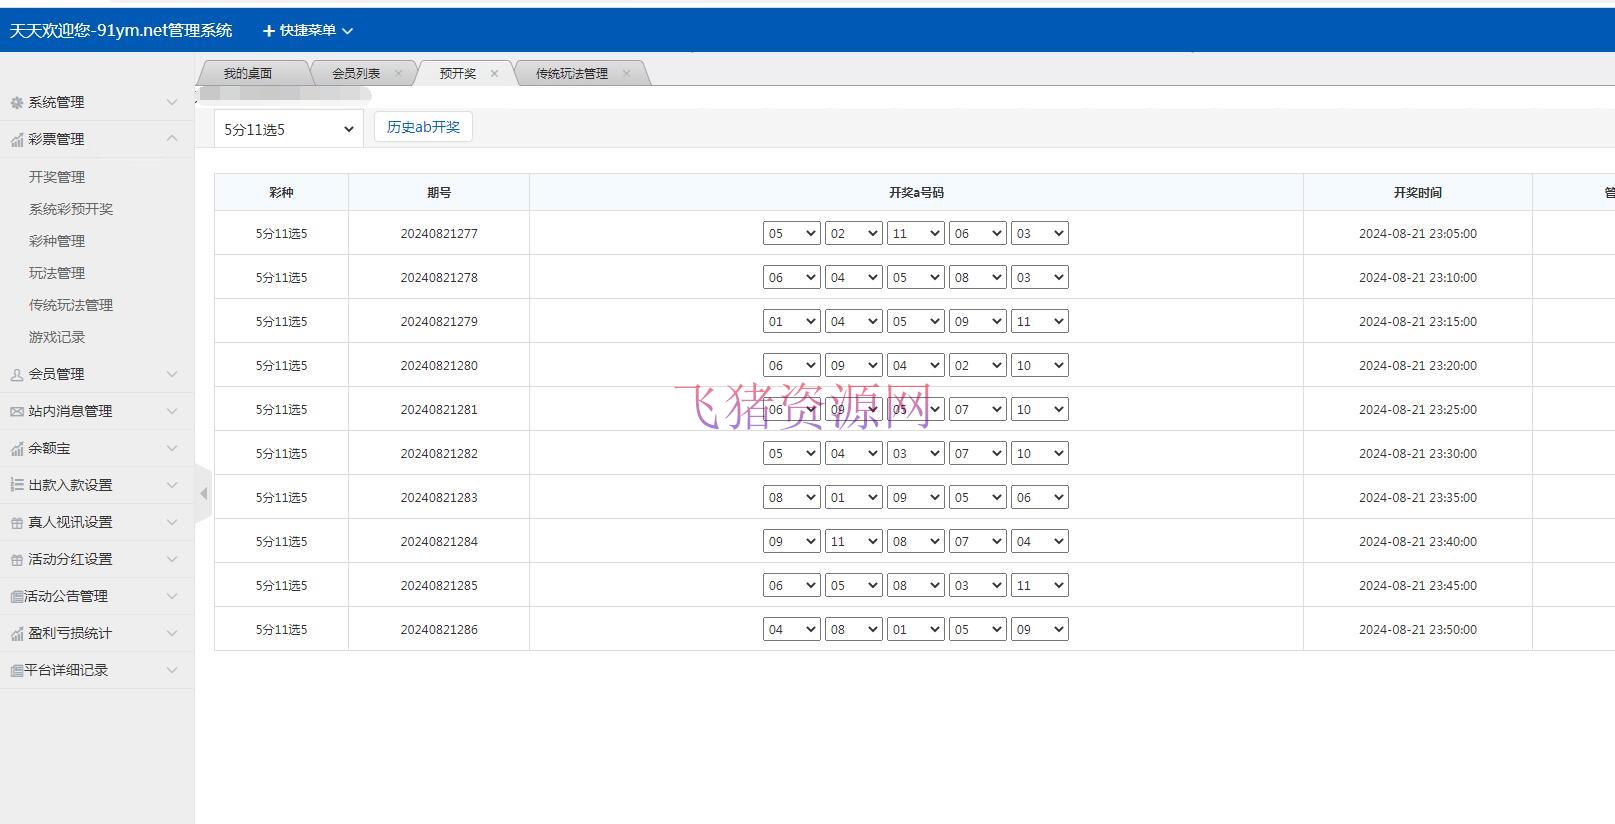Click the 平台详细记录 icon
The image size is (1615, 824).
(17, 671)
